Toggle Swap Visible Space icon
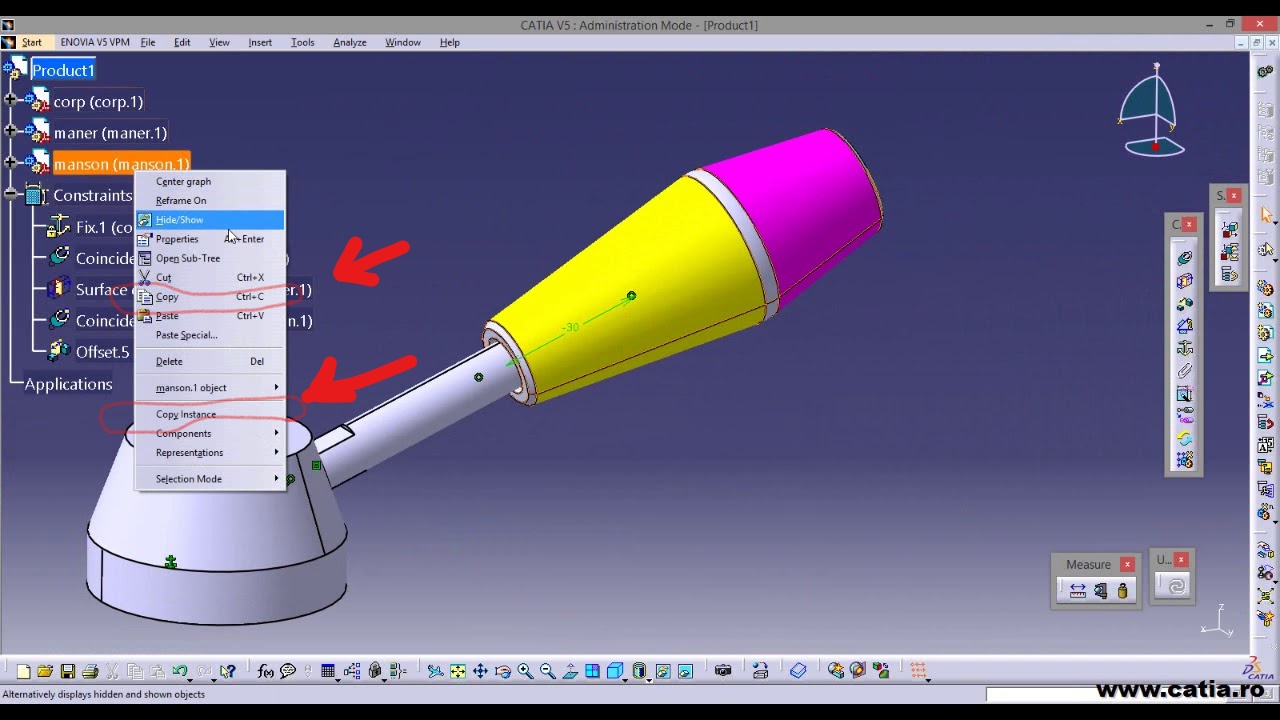Viewport: 1280px width, 720px height. point(685,671)
